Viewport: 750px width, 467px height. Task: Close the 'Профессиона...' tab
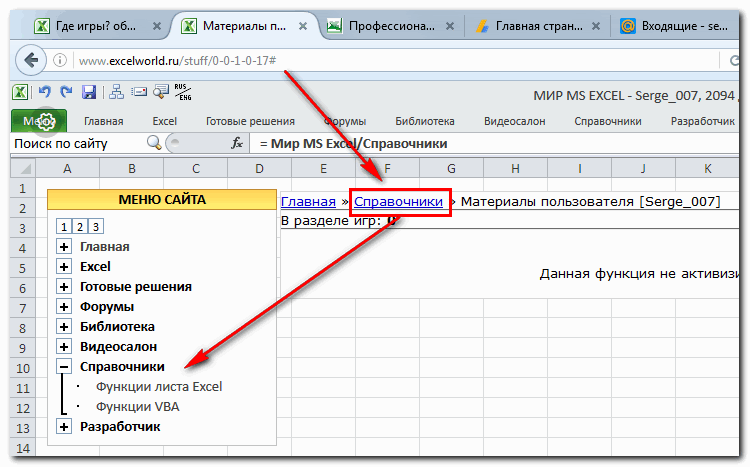pos(450,26)
